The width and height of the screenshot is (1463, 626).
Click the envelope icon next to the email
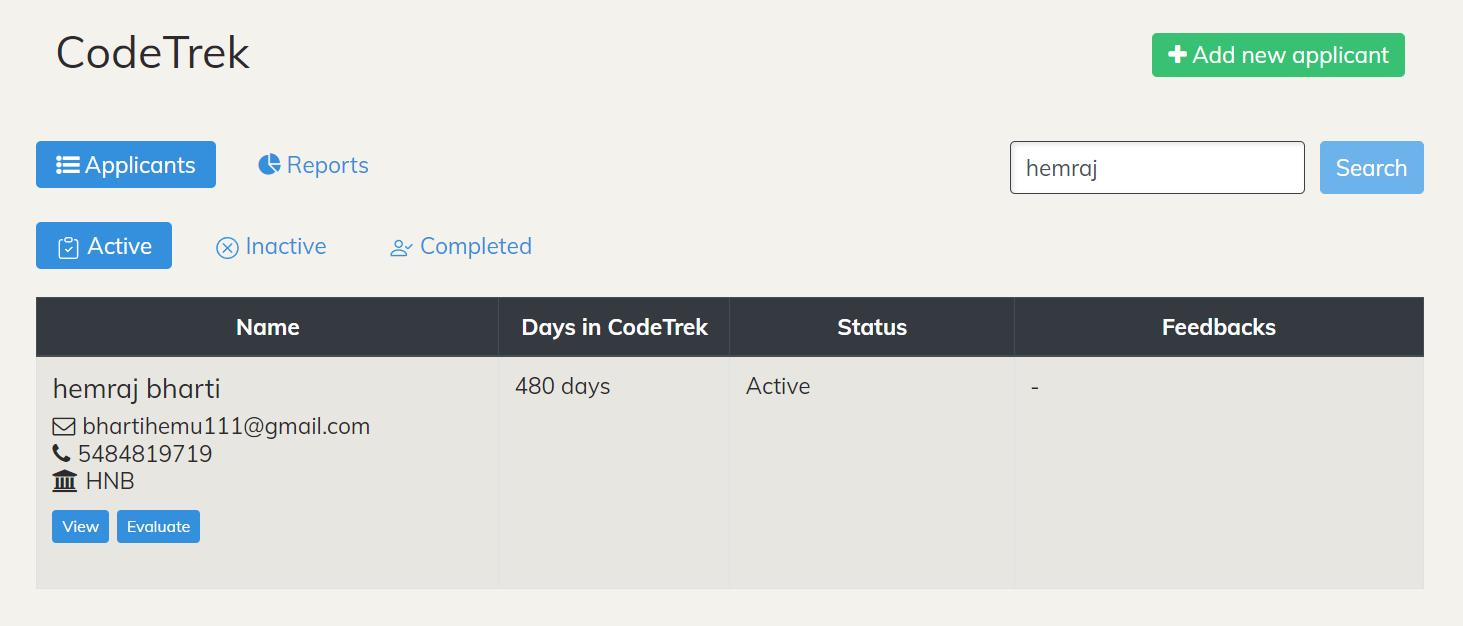click(62, 425)
